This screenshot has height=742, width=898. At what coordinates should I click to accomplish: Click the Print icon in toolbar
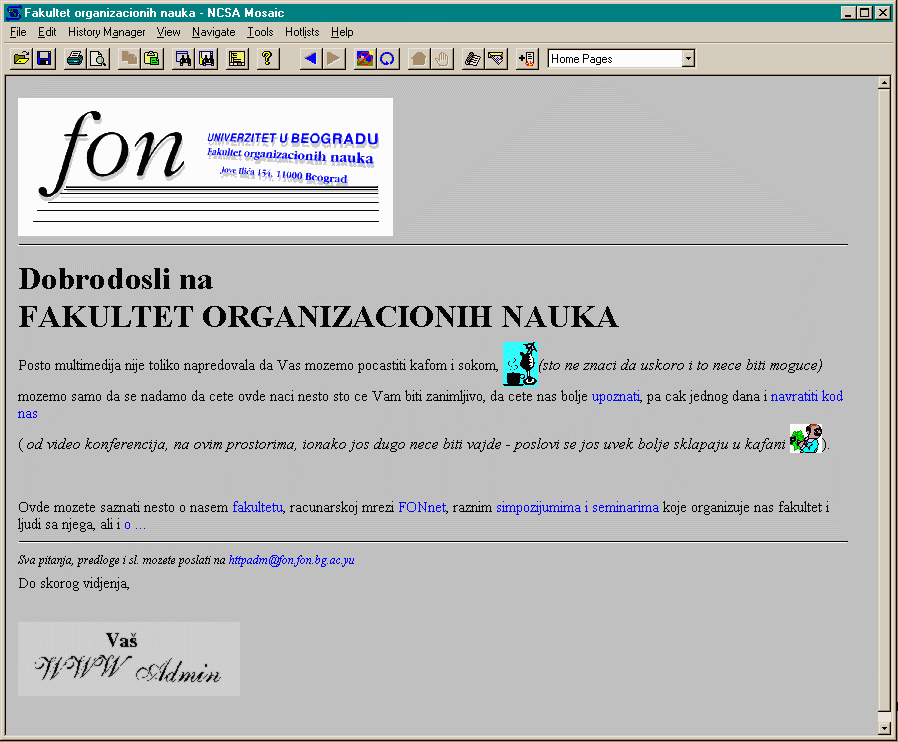click(75, 58)
